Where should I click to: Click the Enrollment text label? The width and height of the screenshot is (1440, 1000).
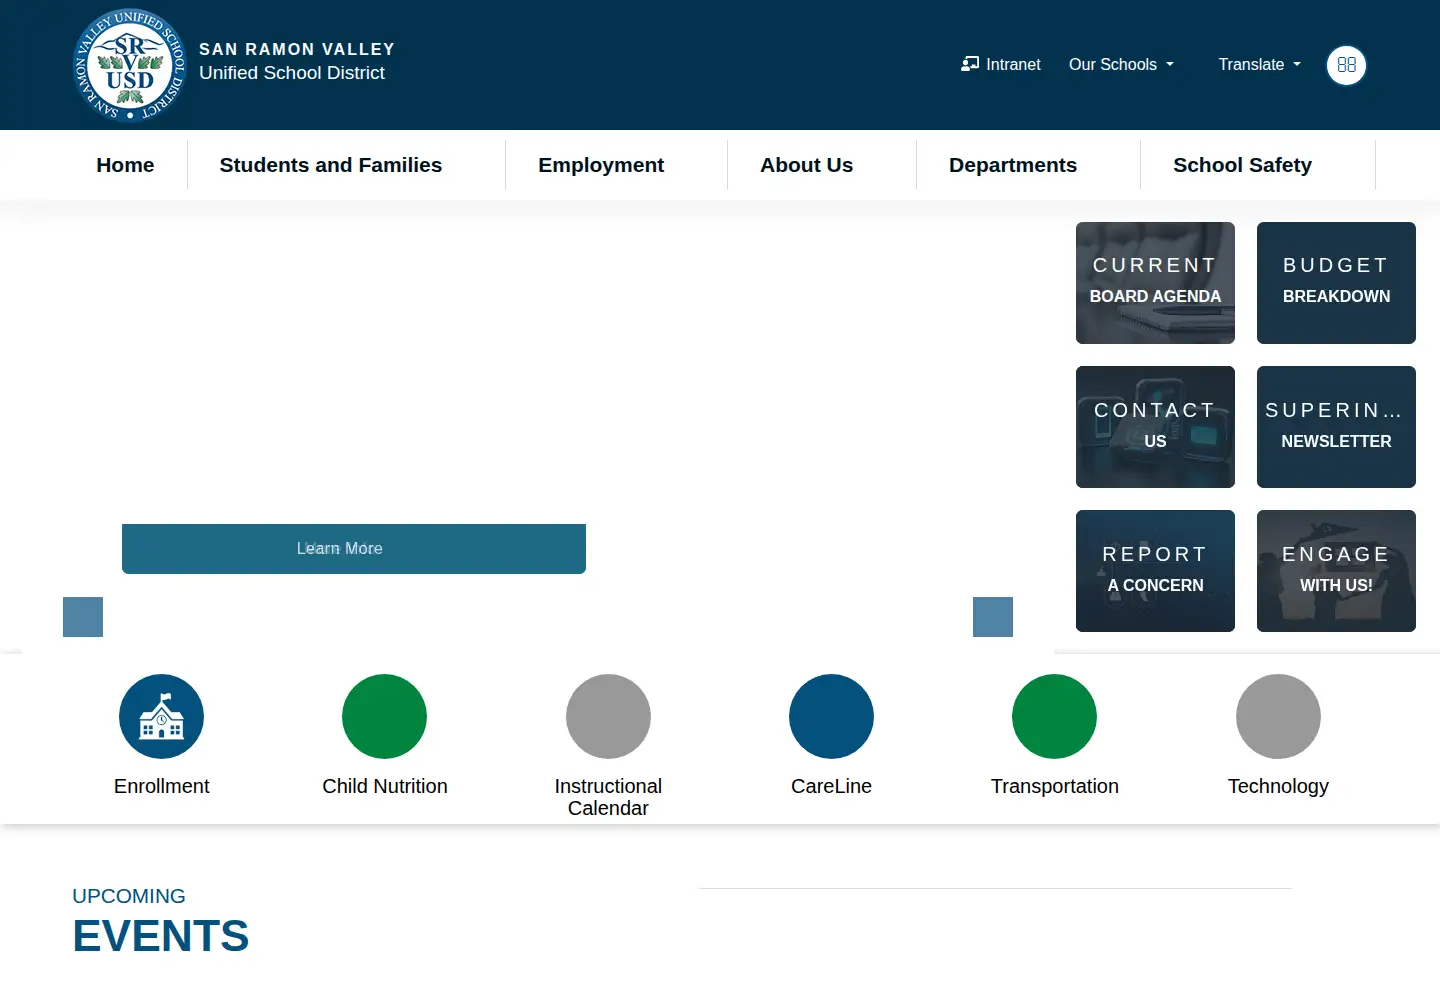(161, 786)
